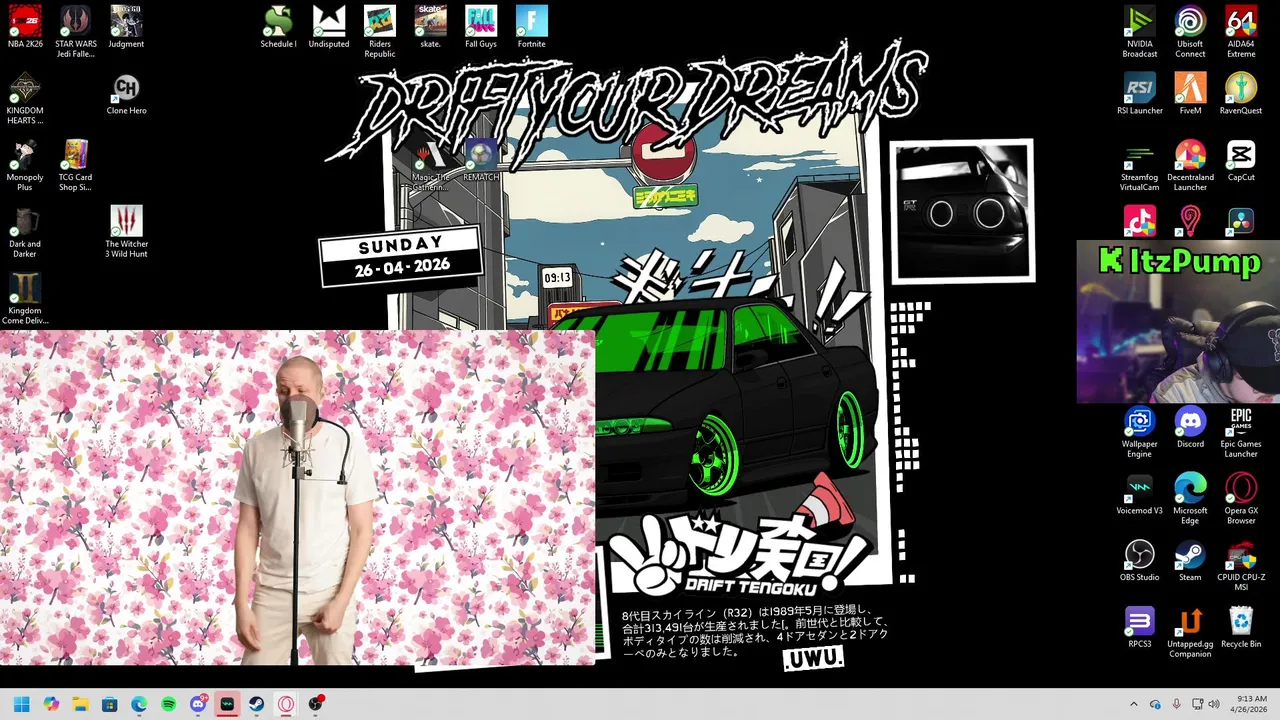The height and width of the screenshot is (720, 1280).
Task: Open the Undisputed desktop shortcut
Action: click(x=329, y=27)
